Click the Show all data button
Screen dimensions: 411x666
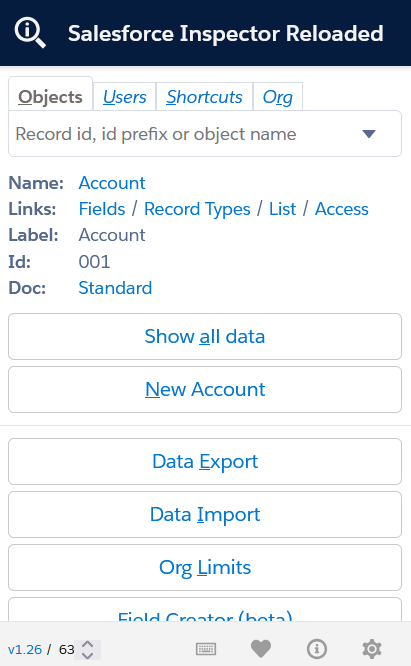tap(205, 336)
